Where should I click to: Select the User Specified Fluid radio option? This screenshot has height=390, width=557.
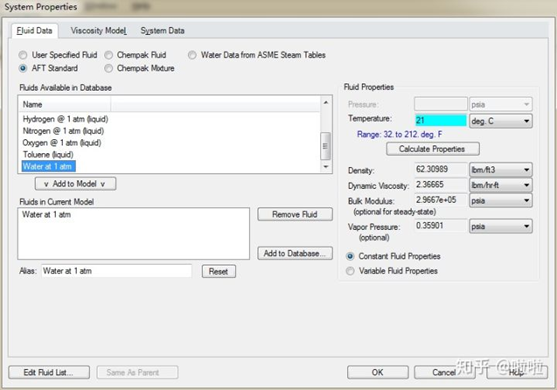pos(23,55)
